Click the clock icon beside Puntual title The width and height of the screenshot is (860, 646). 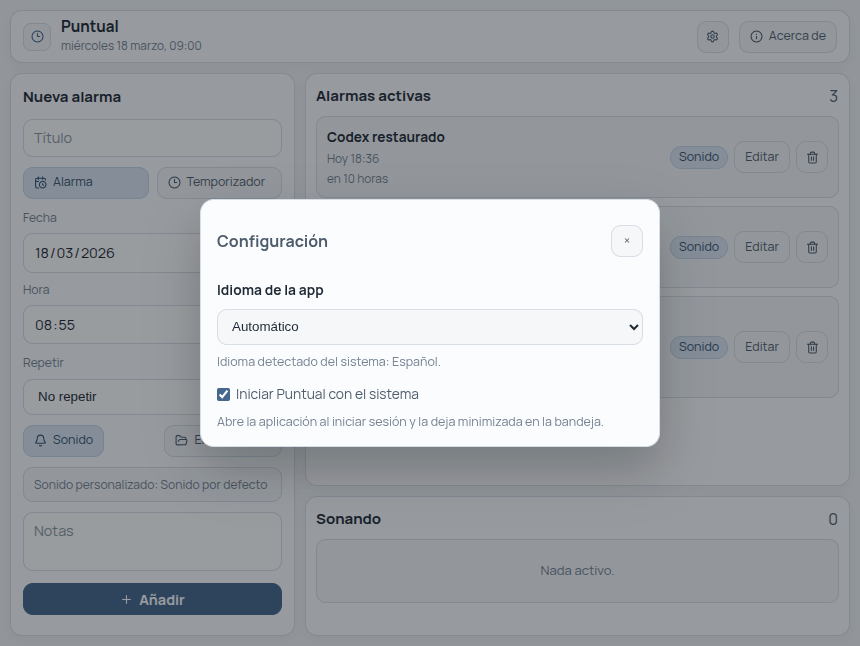coord(36,36)
